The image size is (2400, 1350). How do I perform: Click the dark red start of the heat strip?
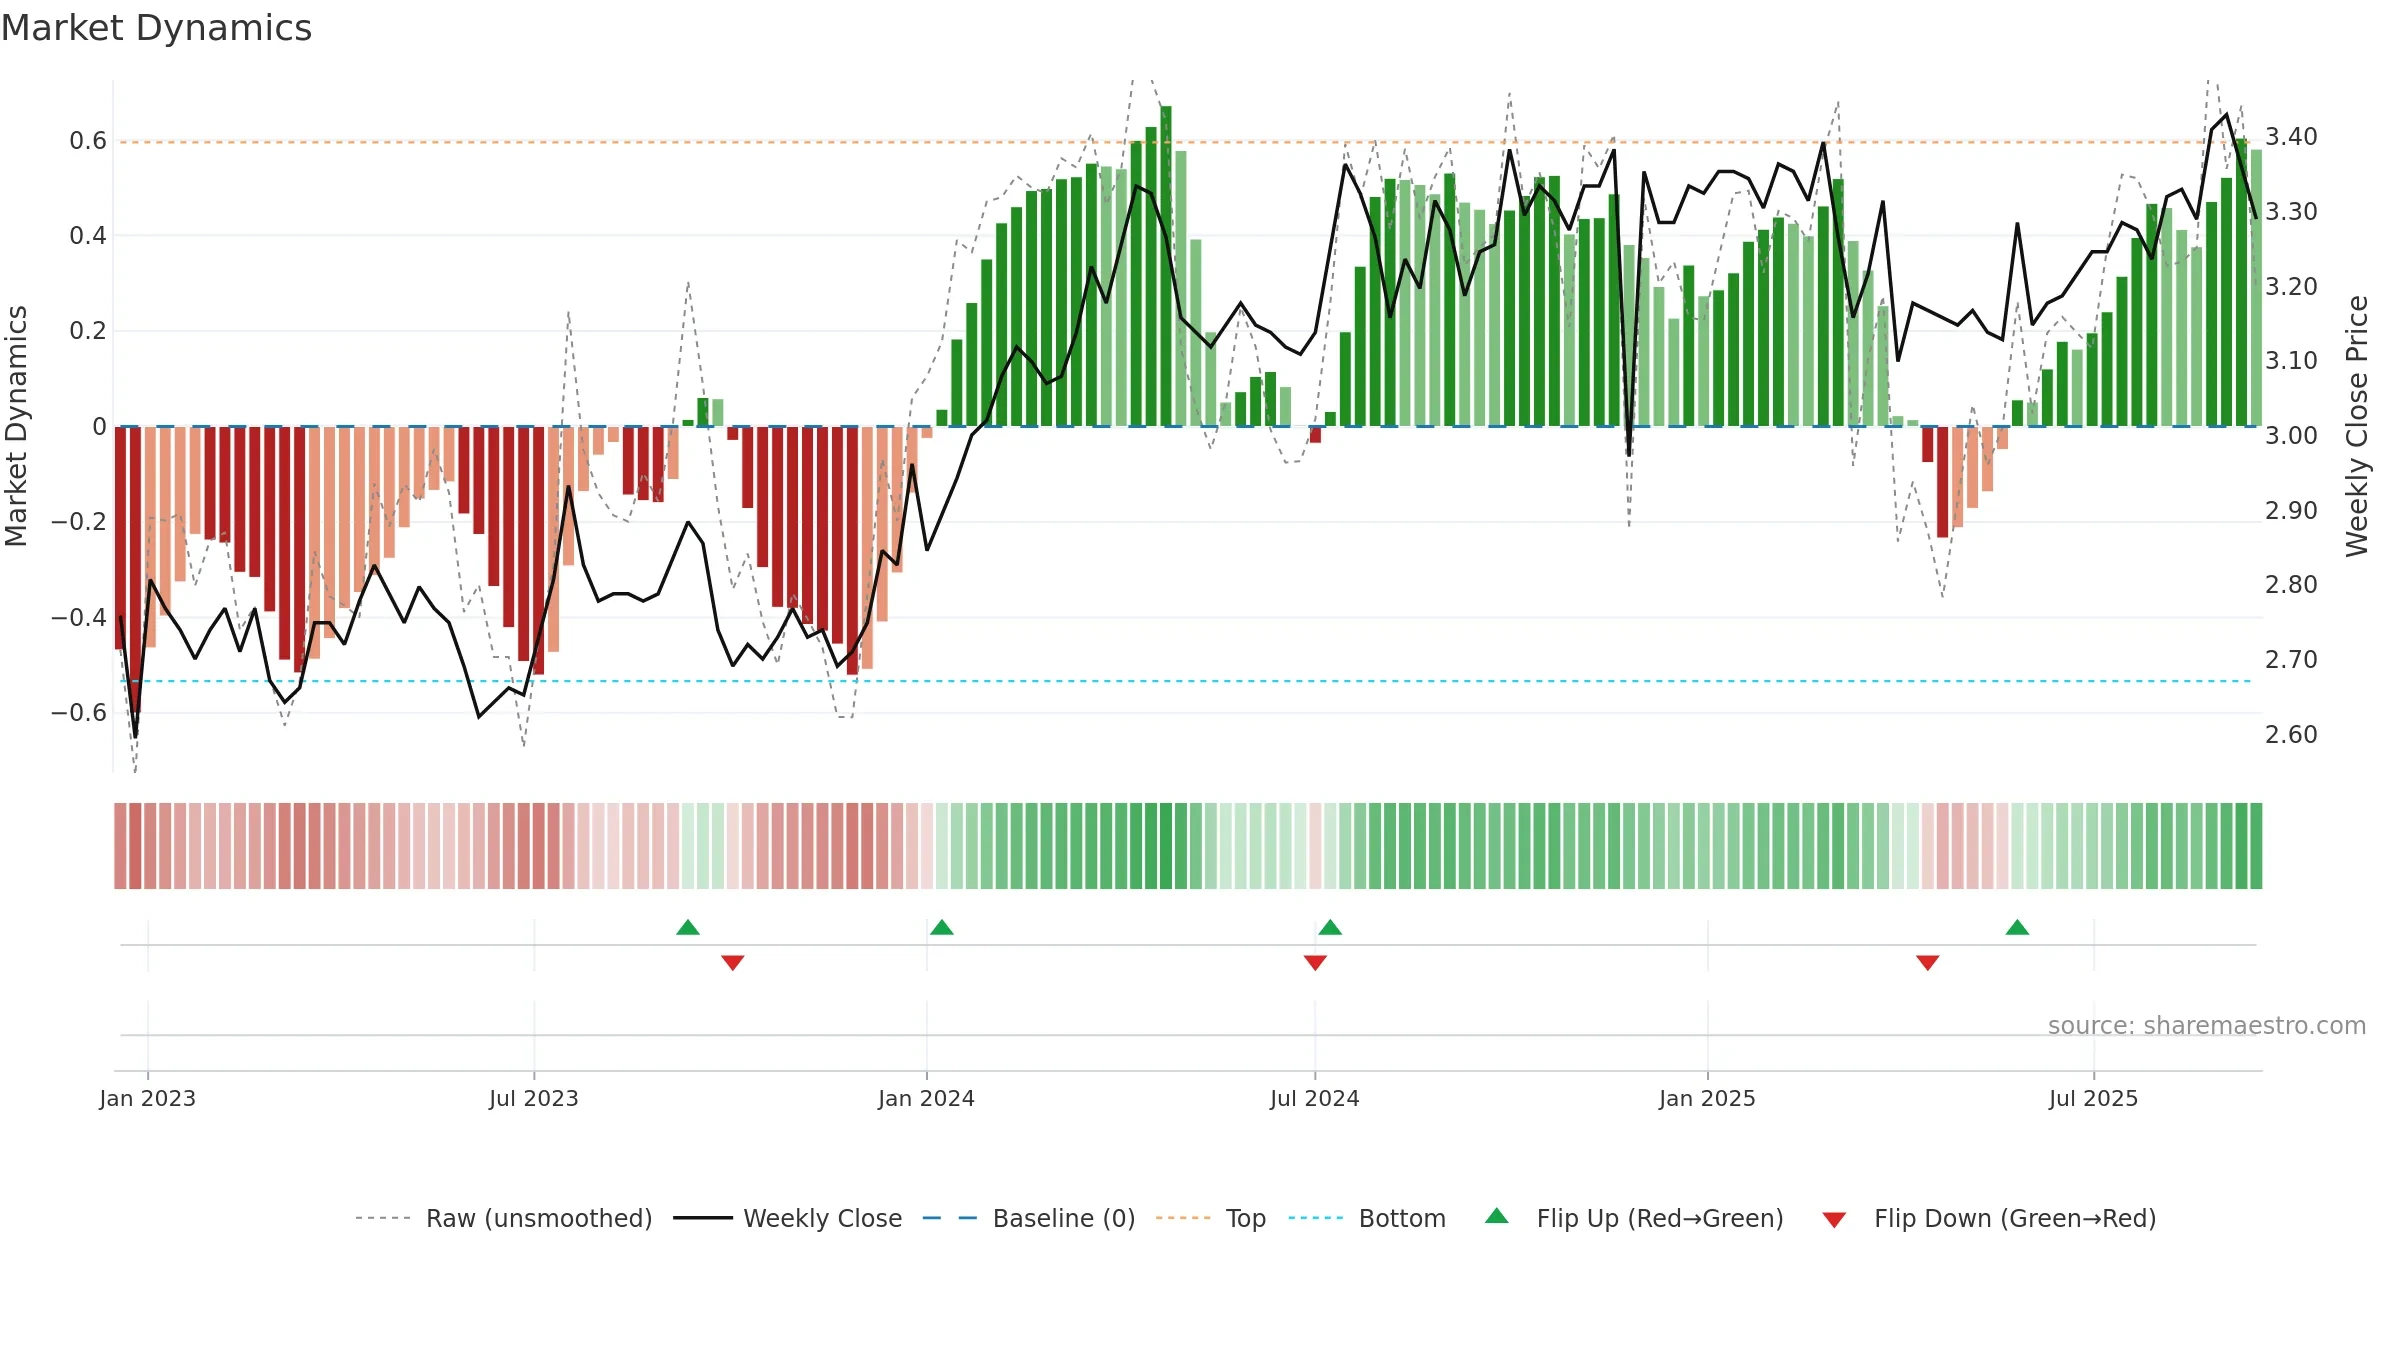tap(120, 846)
